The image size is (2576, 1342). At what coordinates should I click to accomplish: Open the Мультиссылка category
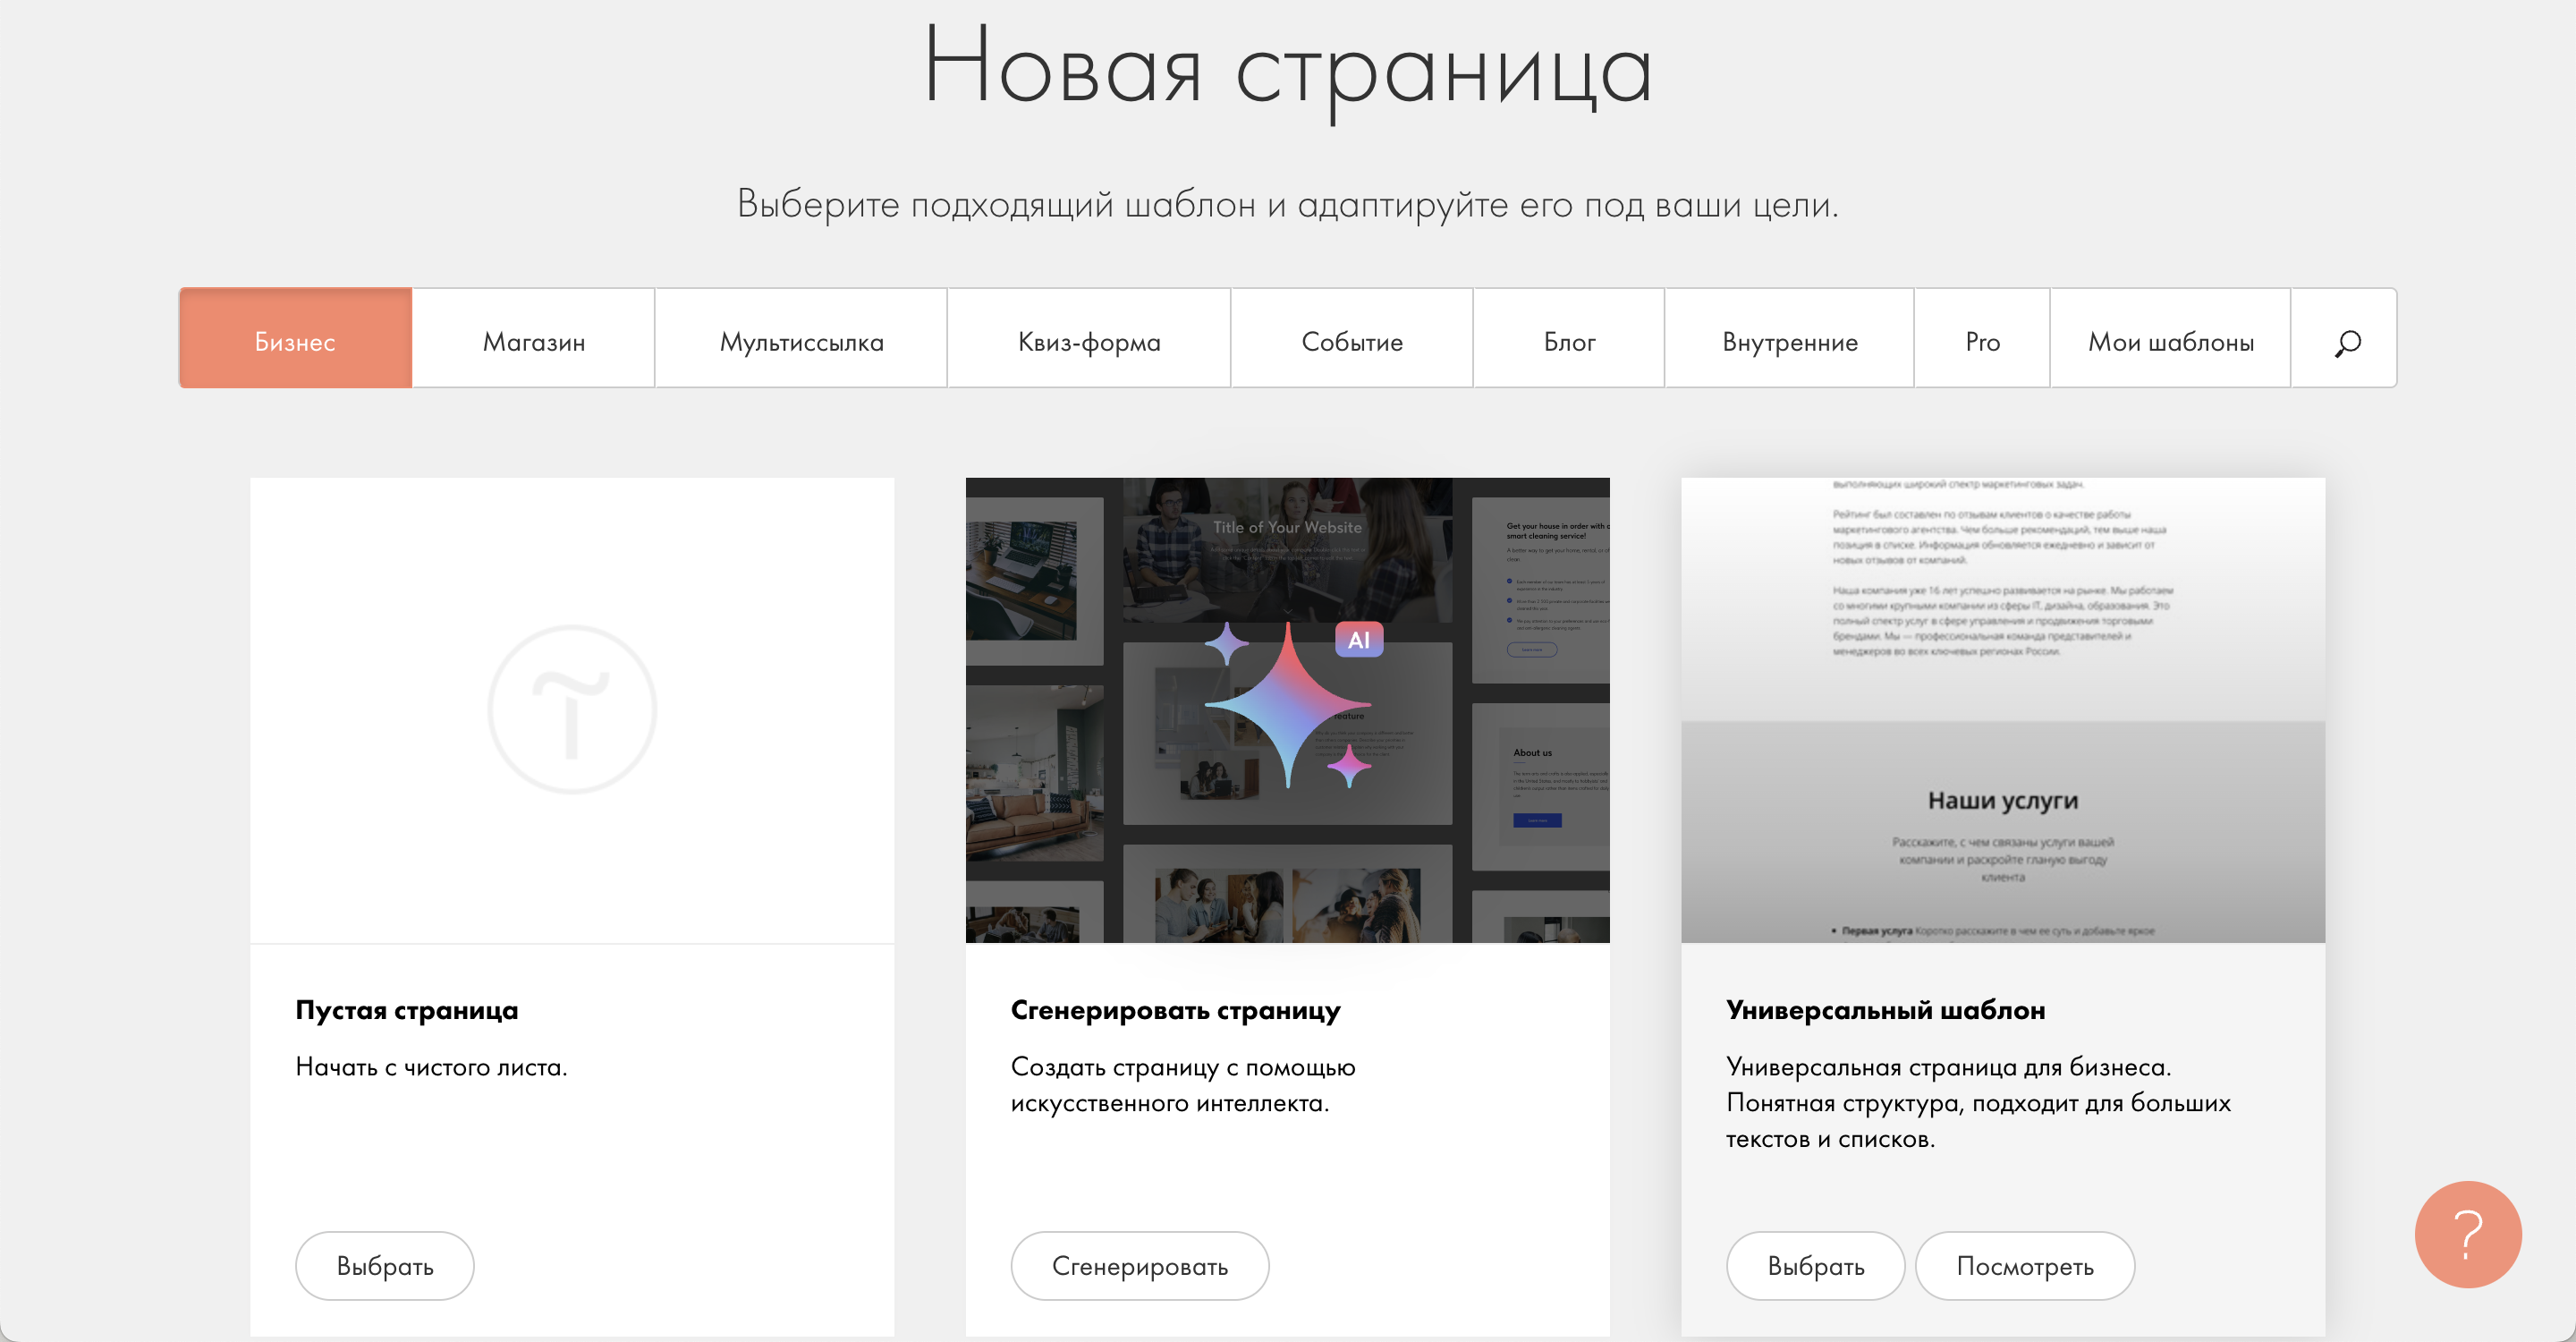coord(800,340)
